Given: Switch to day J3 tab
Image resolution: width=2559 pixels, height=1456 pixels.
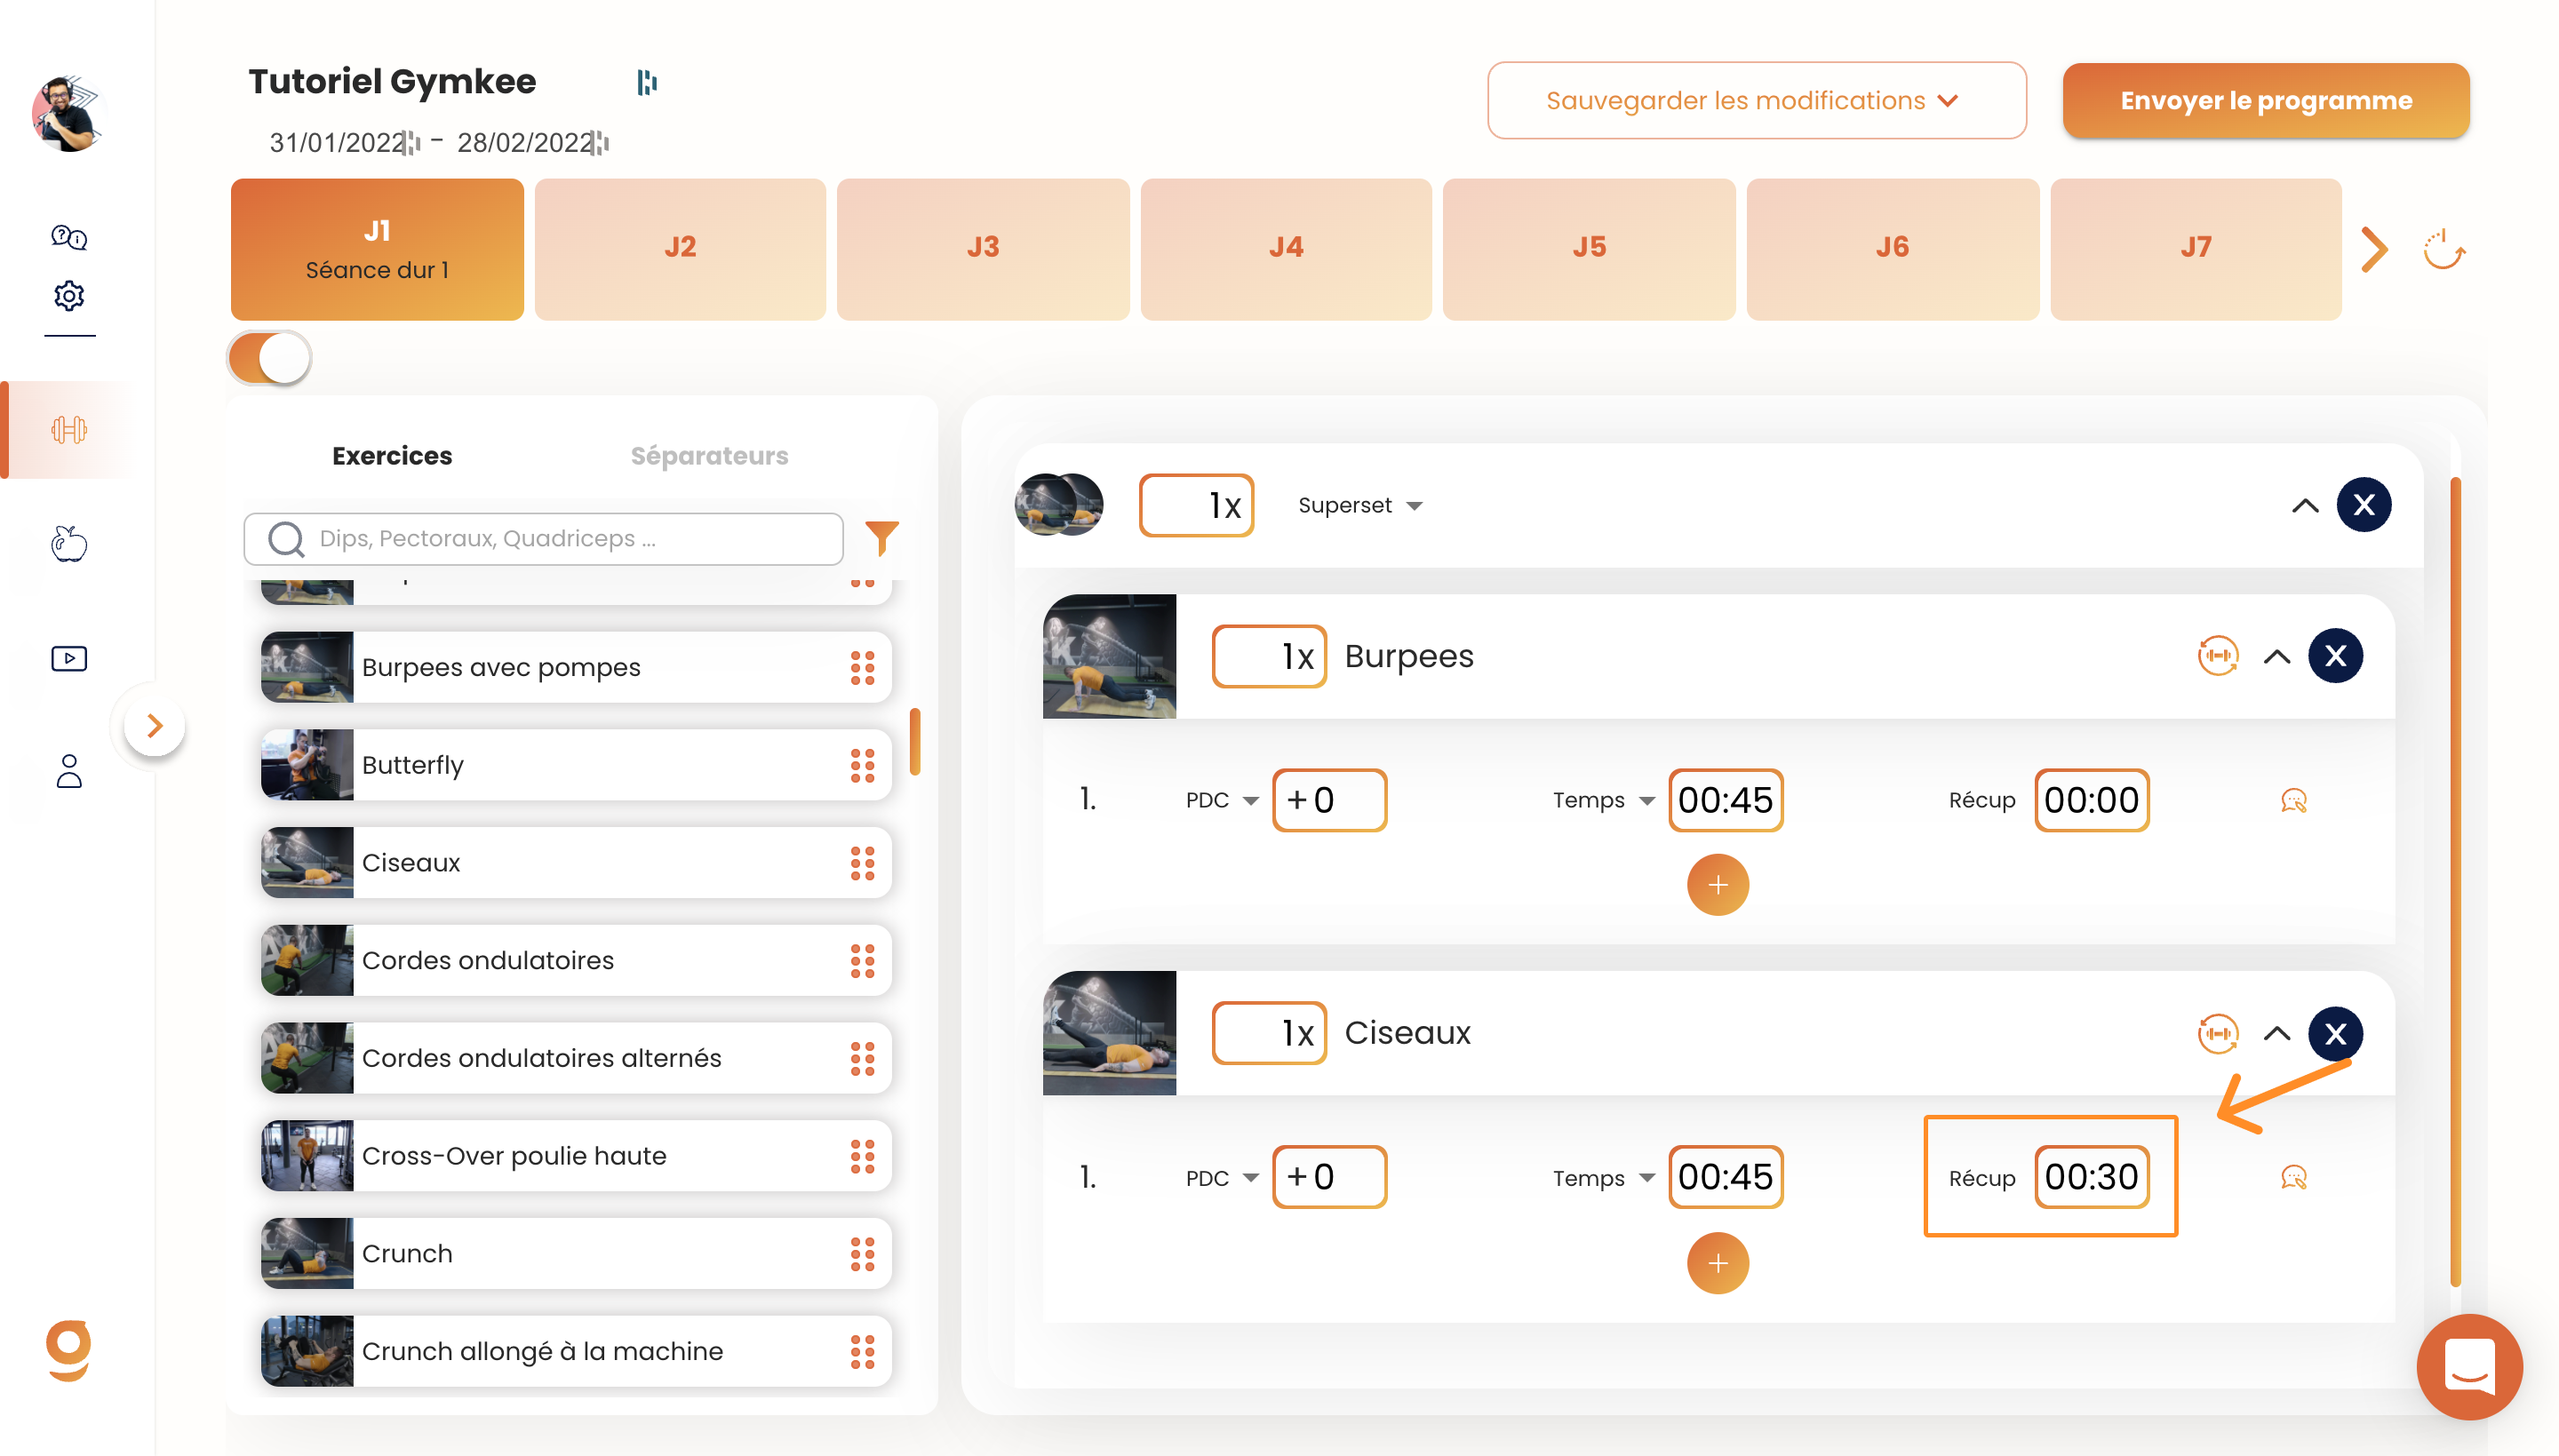Looking at the screenshot, I should pyautogui.click(x=983, y=249).
